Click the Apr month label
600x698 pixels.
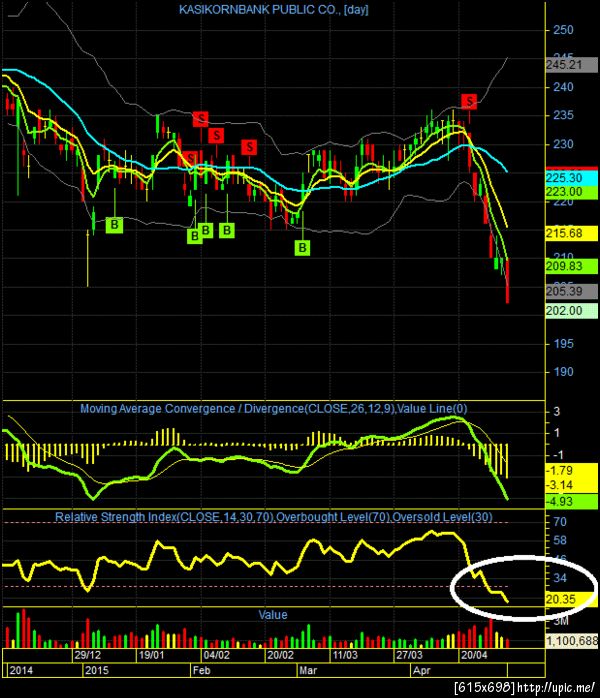(422, 670)
